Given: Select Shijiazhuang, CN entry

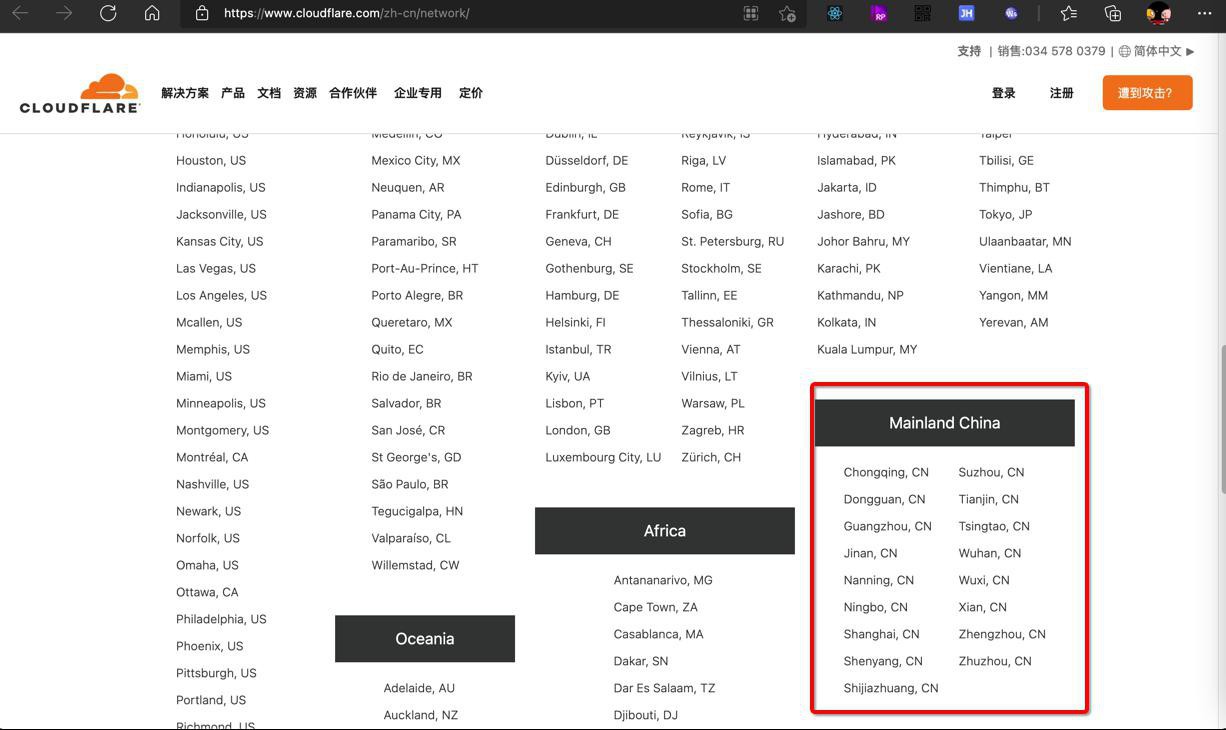Looking at the screenshot, I should (x=891, y=688).
